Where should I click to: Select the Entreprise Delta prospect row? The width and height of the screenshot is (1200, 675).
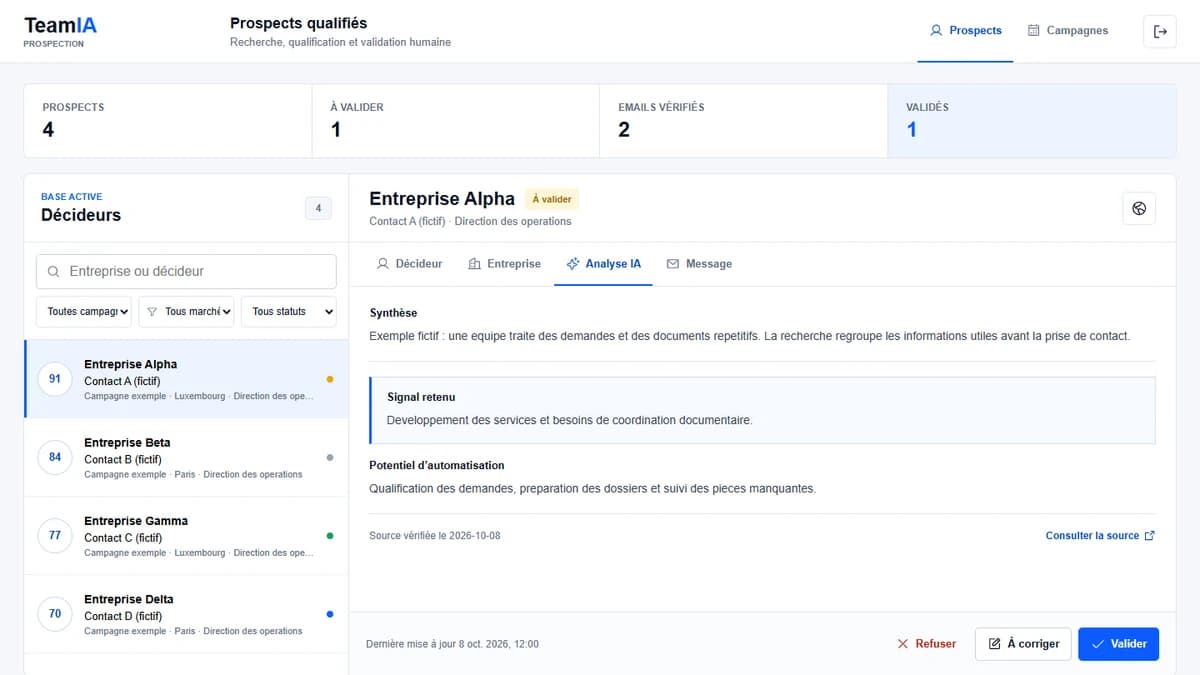186,614
